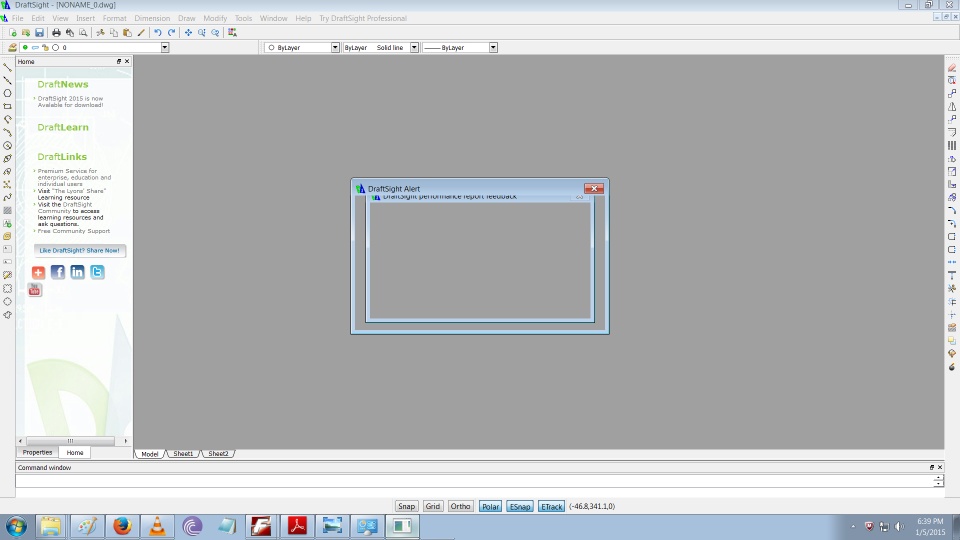Click YouTube icon in Home panel
Image resolution: width=960 pixels, height=540 pixels.
(35, 290)
